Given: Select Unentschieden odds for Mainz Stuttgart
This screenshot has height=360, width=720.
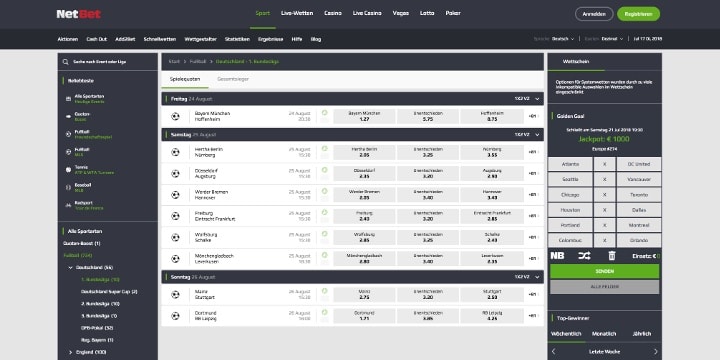Looking at the screenshot, I should (428, 294).
